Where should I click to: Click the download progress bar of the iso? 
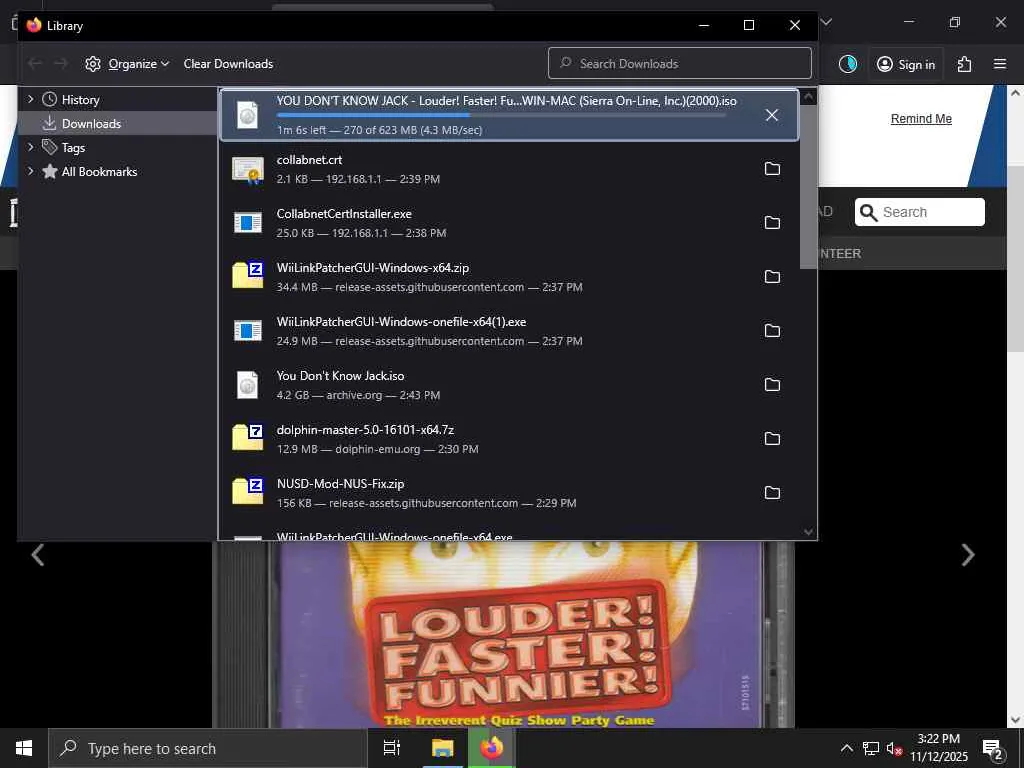501,115
